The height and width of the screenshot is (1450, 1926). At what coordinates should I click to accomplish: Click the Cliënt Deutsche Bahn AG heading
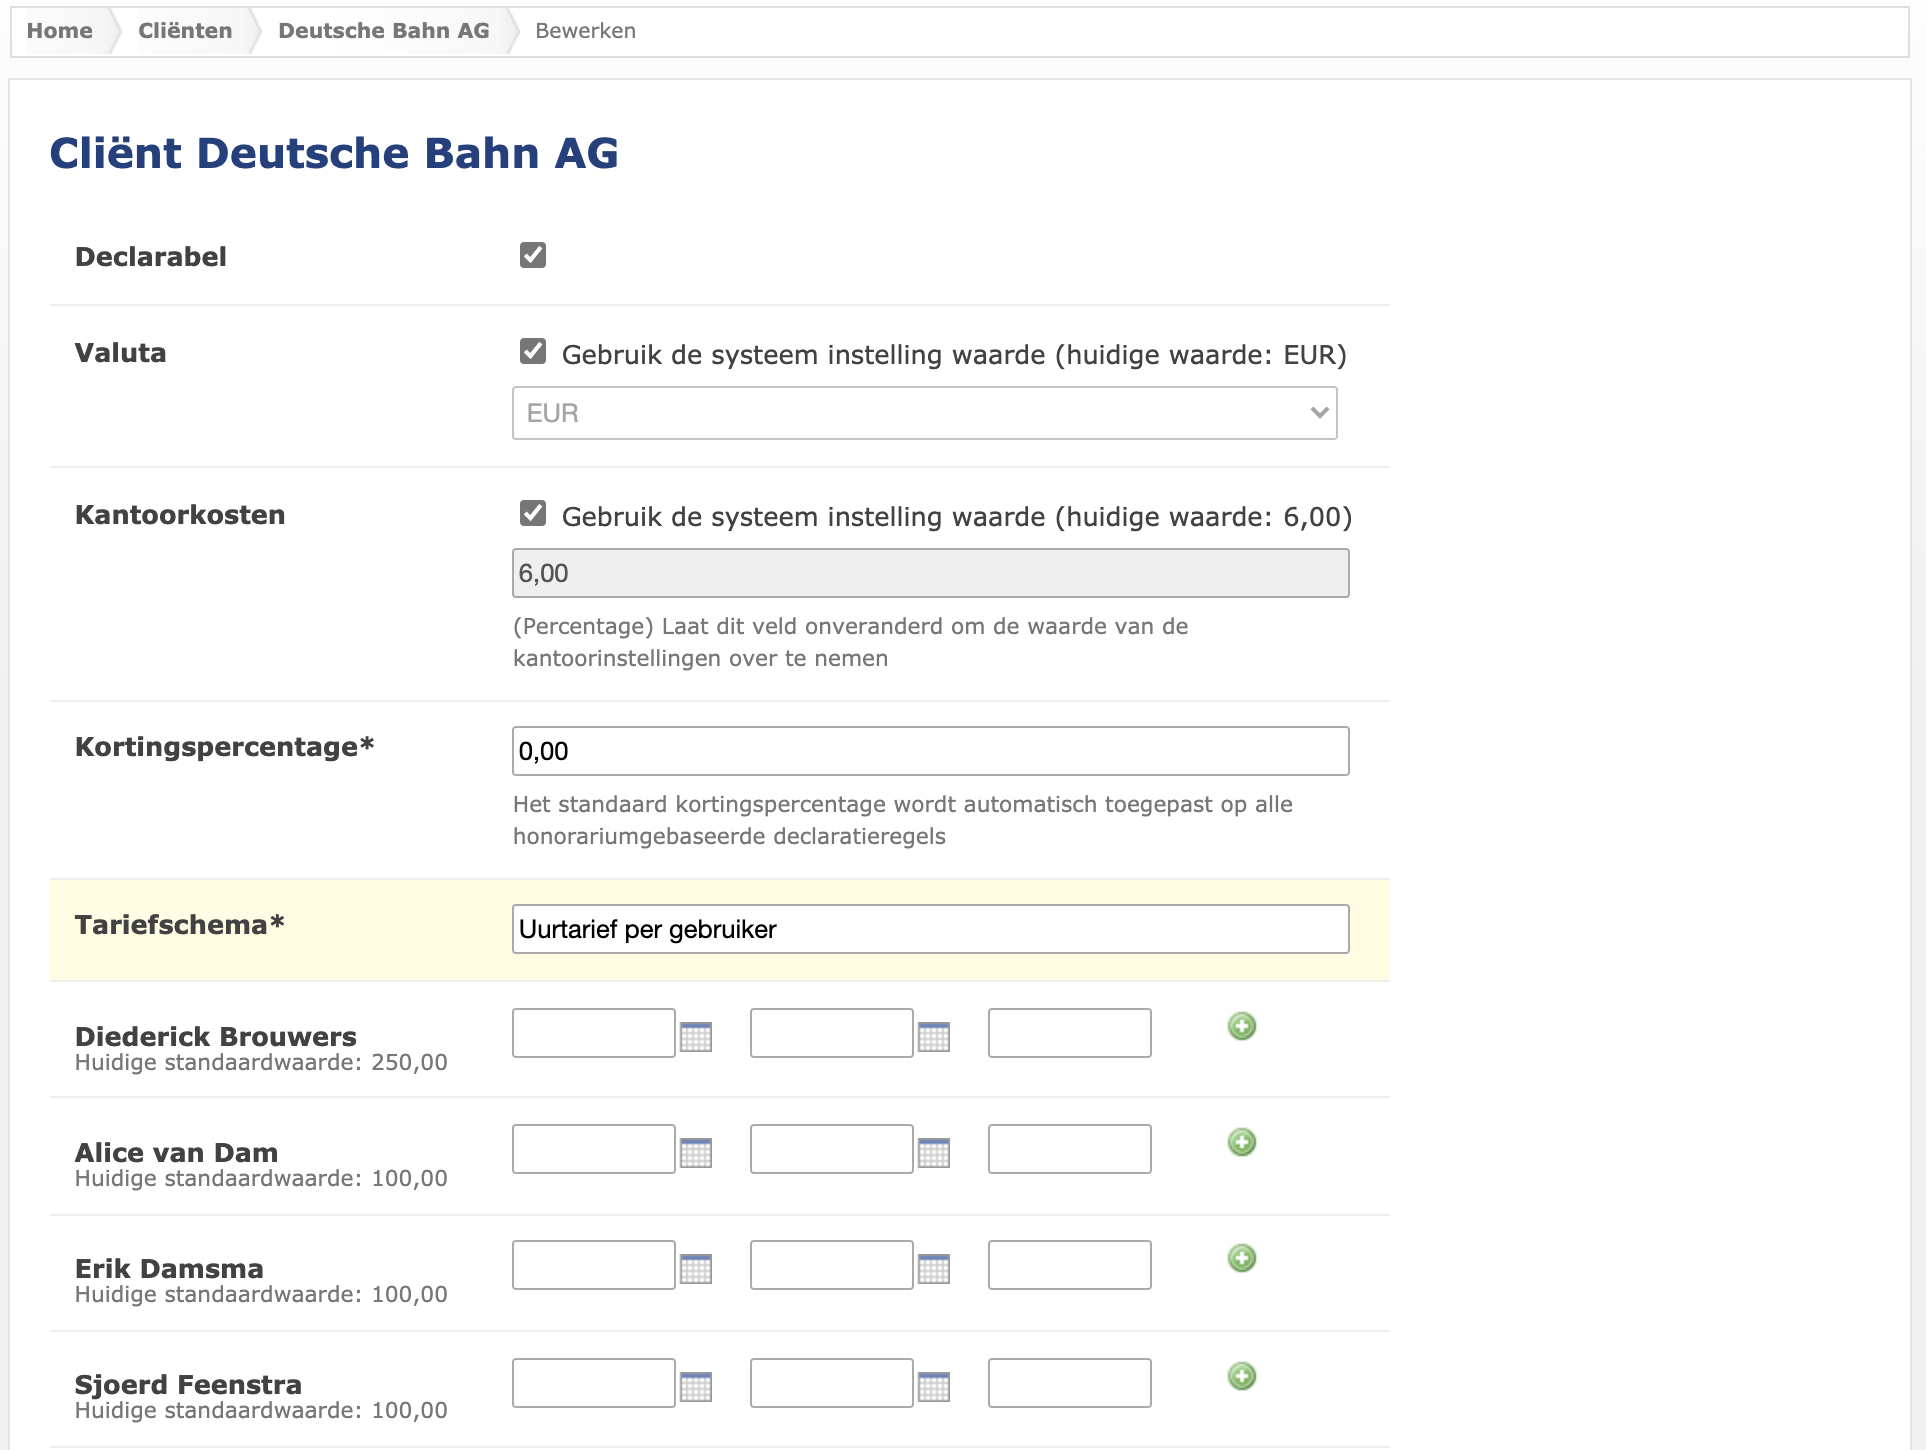tap(334, 153)
